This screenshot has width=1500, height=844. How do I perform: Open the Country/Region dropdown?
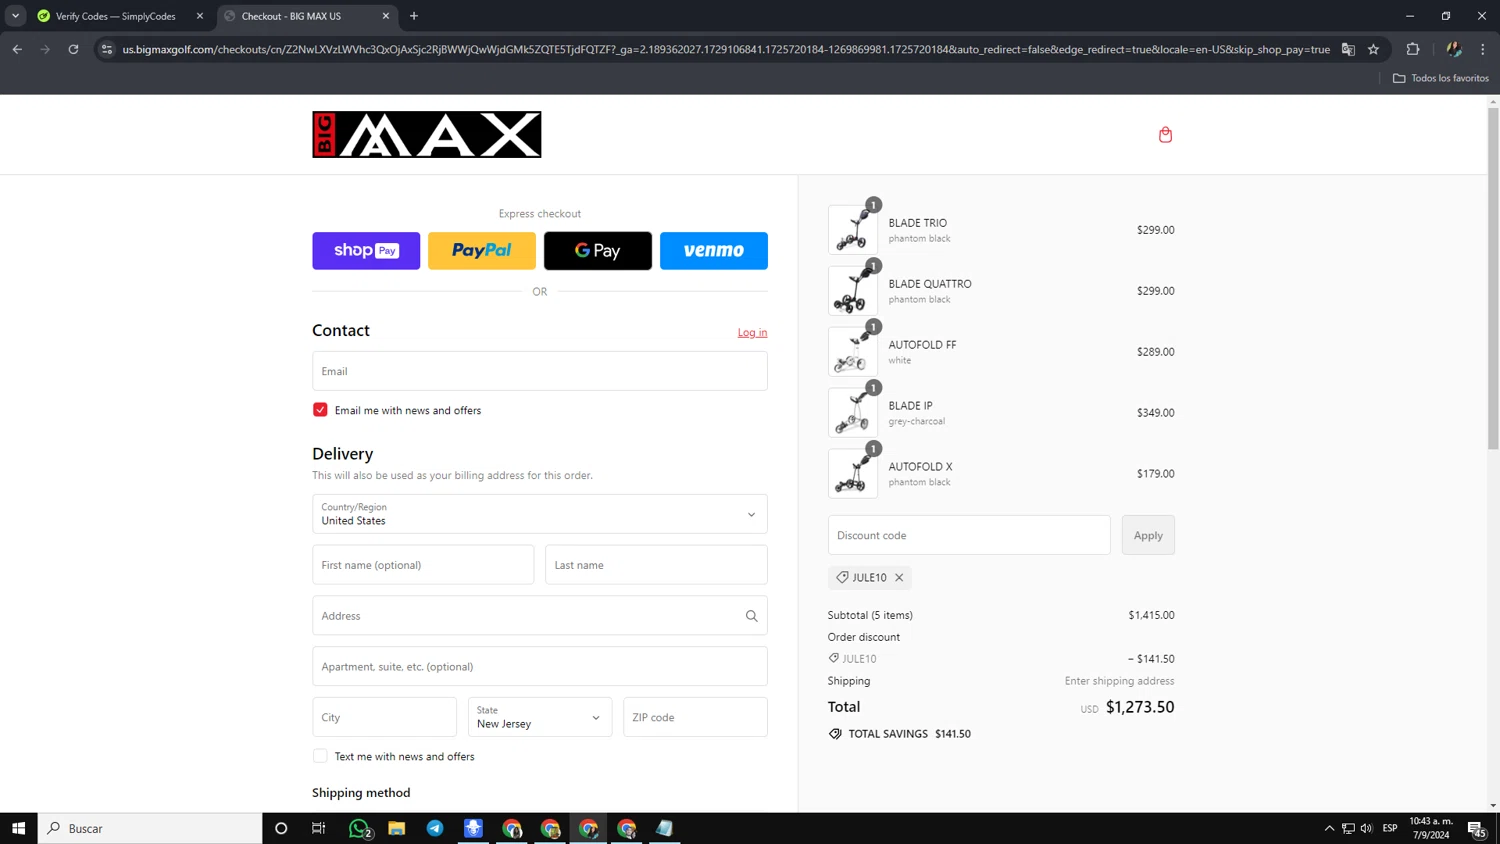(540, 514)
